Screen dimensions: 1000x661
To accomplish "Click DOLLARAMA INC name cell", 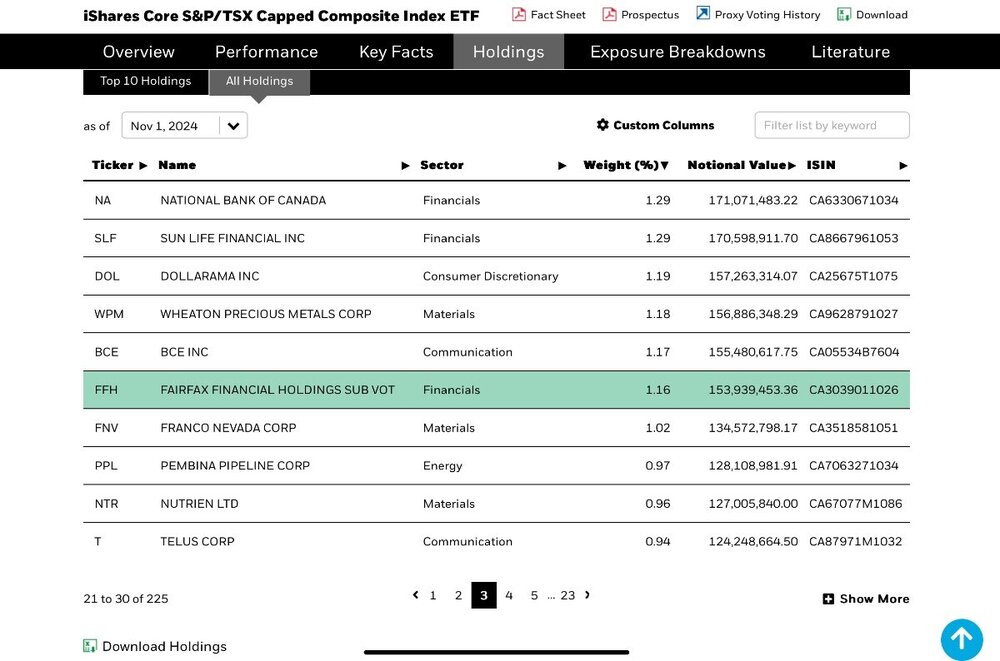I will coord(210,276).
